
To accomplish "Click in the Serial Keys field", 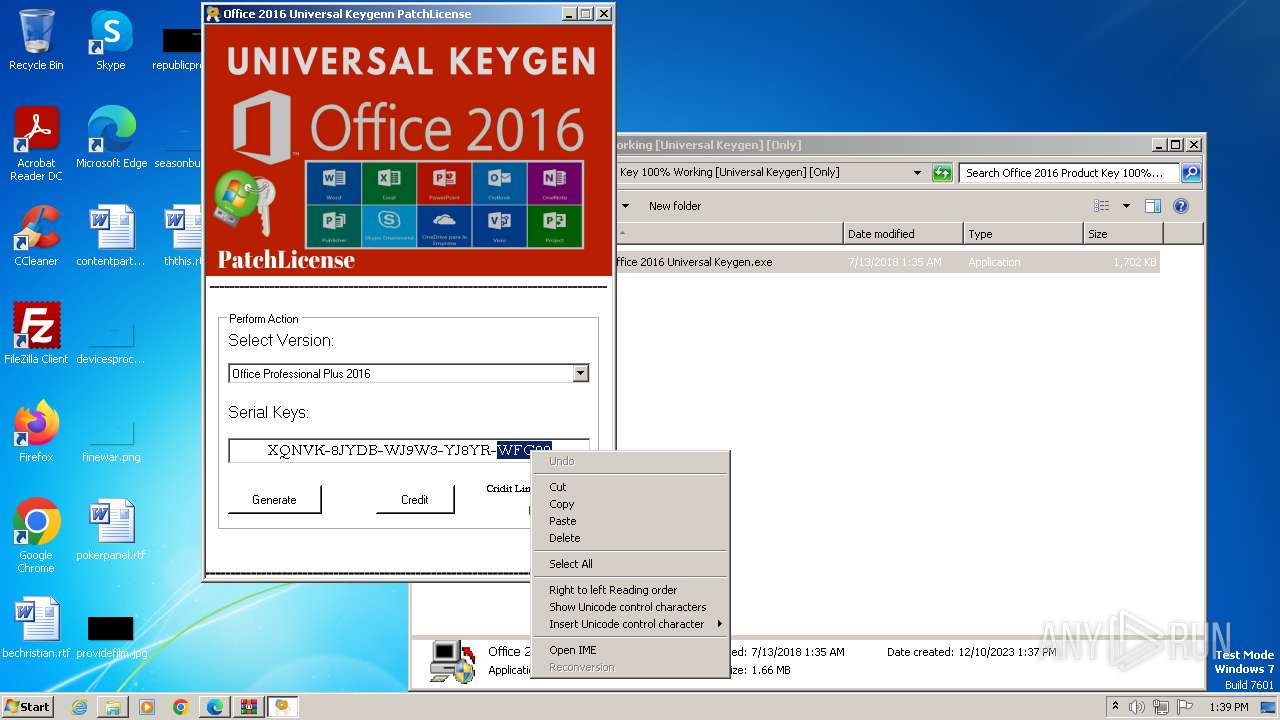I will 409,450.
